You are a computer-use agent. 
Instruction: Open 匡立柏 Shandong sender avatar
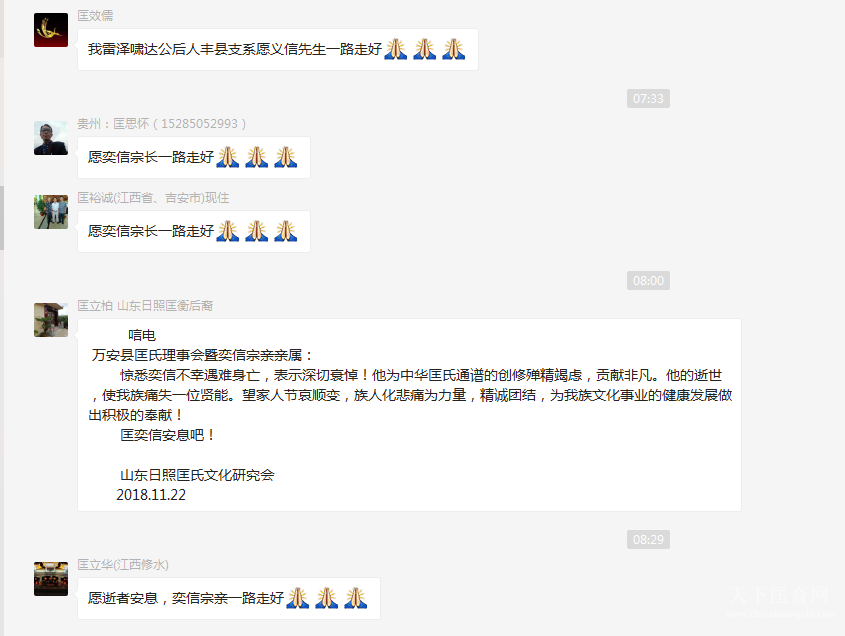click(x=51, y=320)
